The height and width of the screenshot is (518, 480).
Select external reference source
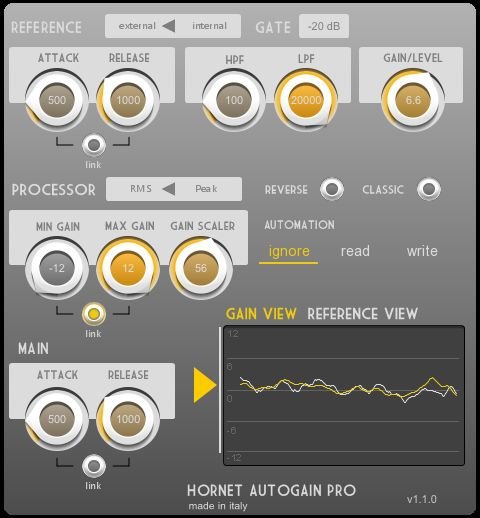(137, 26)
